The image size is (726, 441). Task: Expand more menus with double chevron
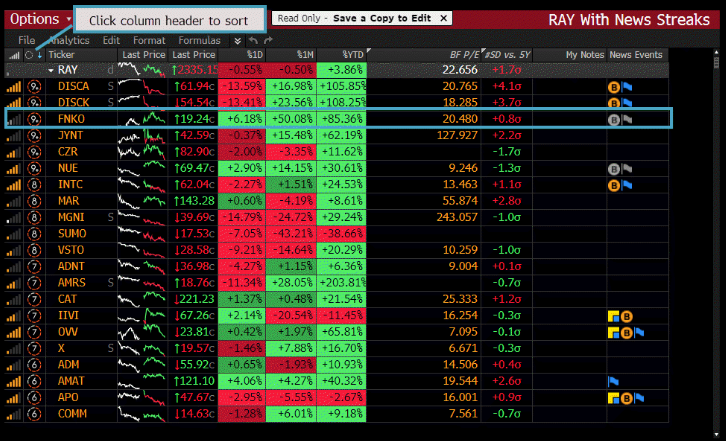238,41
